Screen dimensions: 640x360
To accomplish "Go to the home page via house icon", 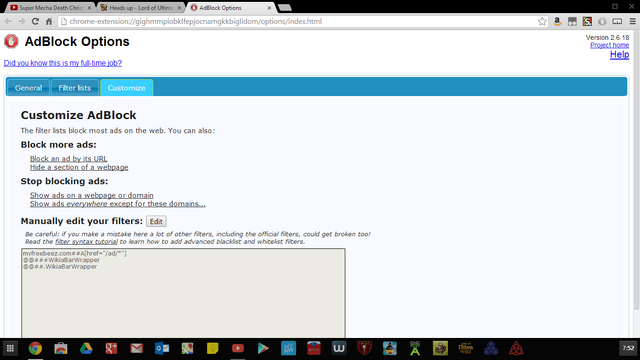I will pyautogui.click(x=49, y=21).
